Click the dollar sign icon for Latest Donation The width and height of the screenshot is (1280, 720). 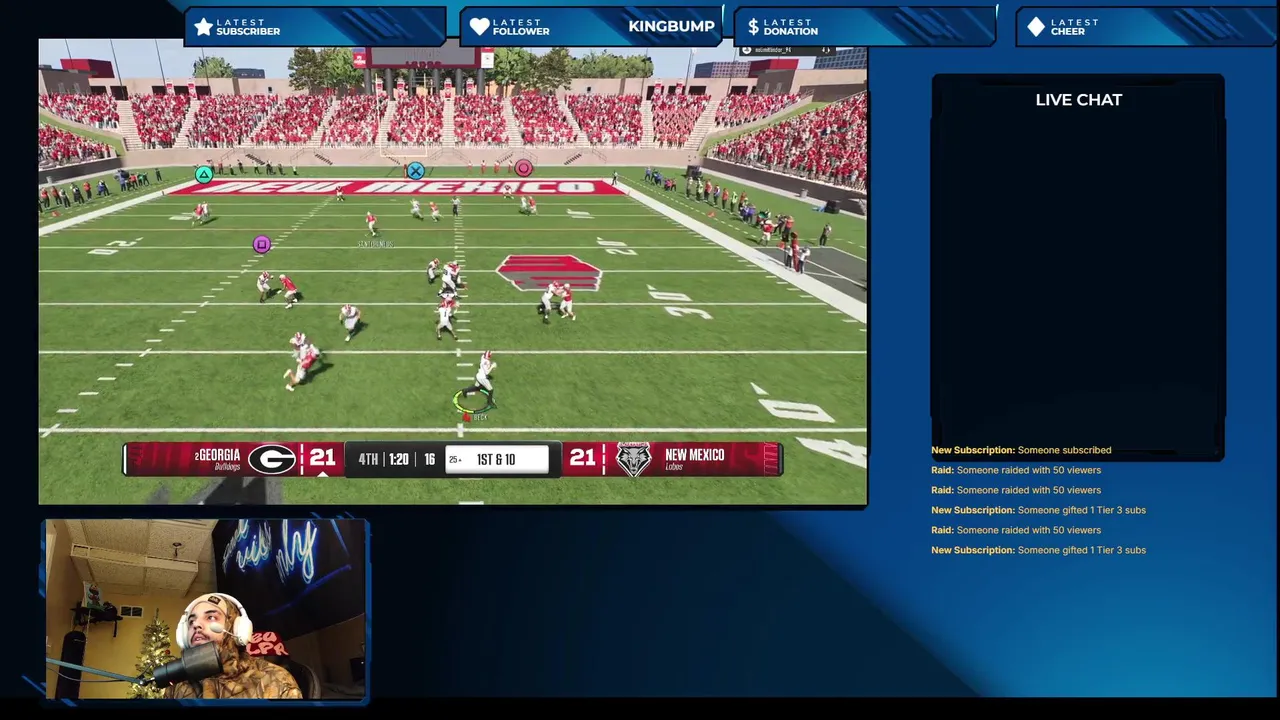753,27
